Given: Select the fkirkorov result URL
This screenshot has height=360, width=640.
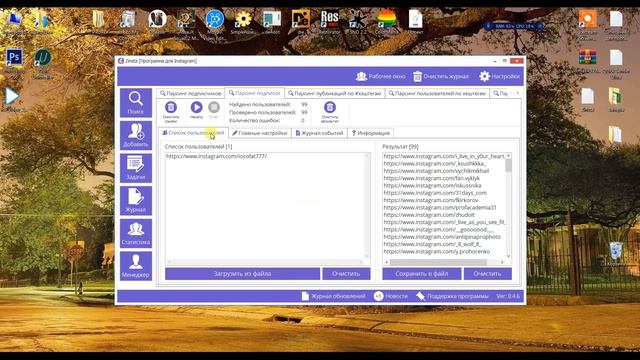Looking at the screenshot, I should point(431,200).
